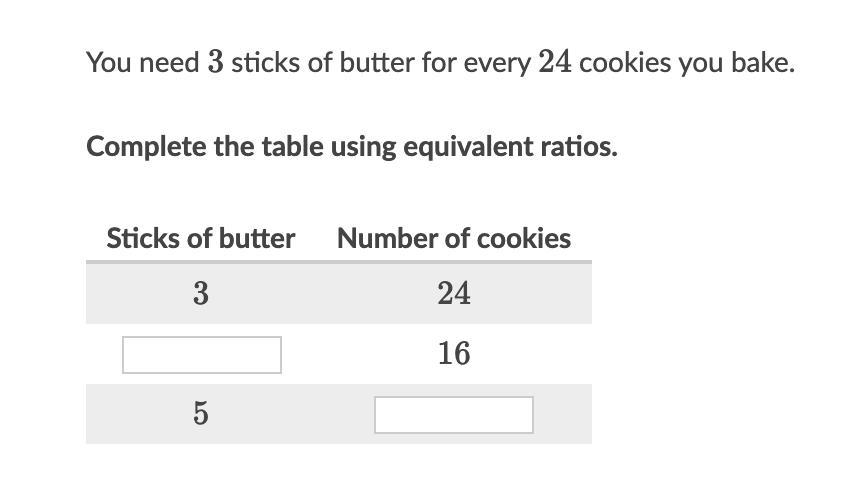The height and width of the screenshot is (490, 842).
Task: Click the number 24 in the problem sentence
Action: (x=555, y=62)
